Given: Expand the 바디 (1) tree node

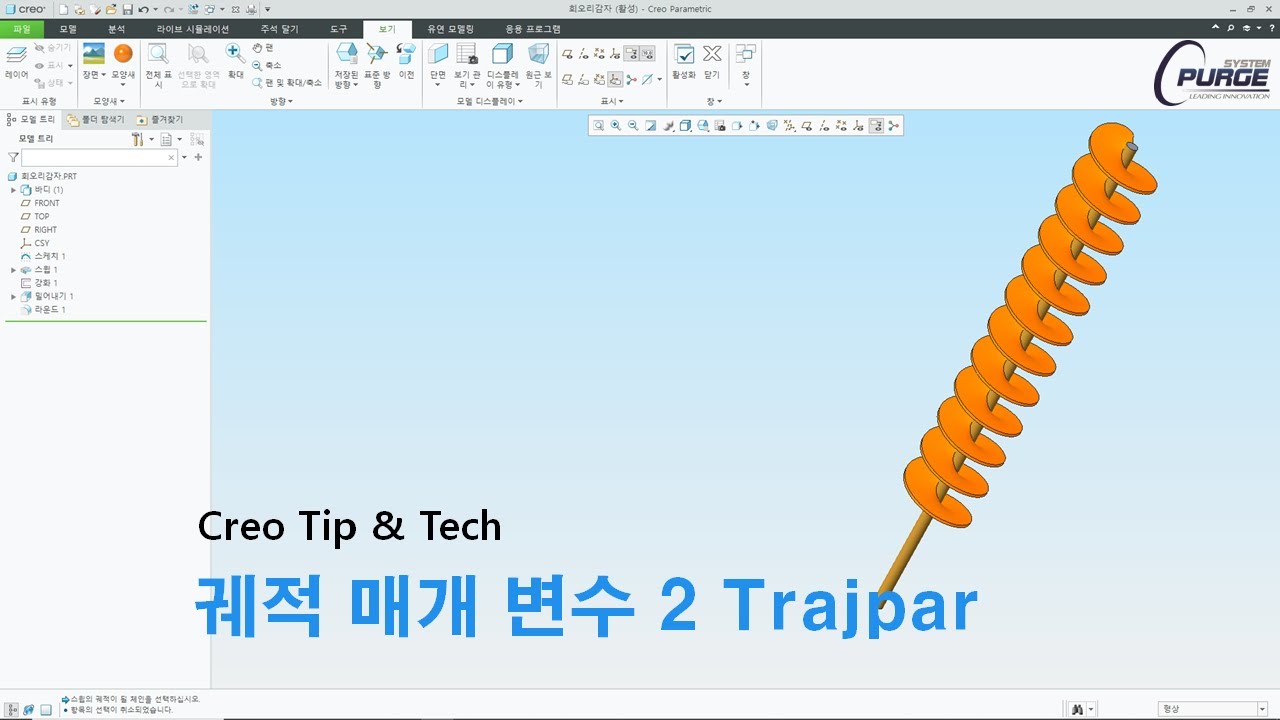Looking at the screenshot, I should [14, 190].
